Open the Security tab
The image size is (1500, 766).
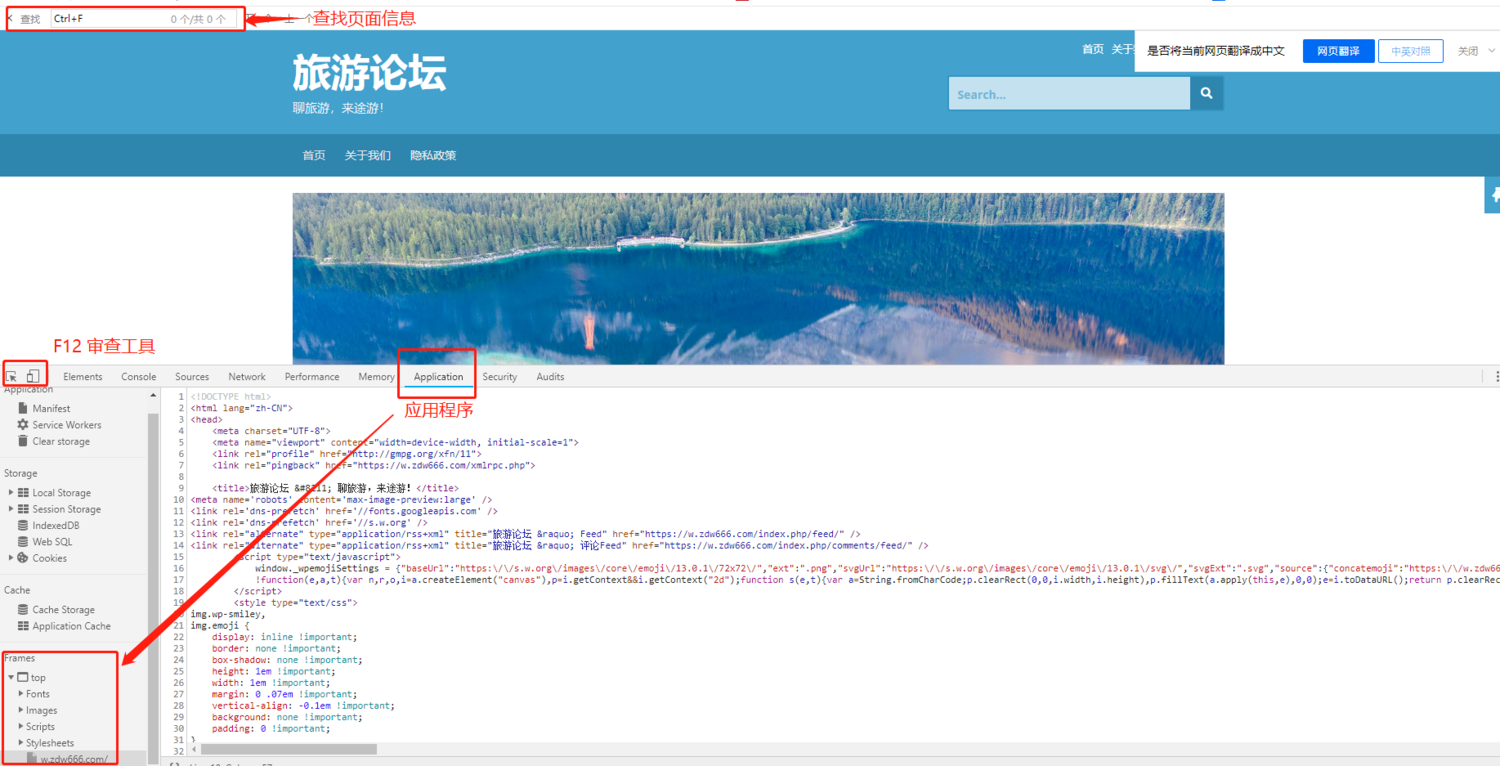(x=500, y=377)
